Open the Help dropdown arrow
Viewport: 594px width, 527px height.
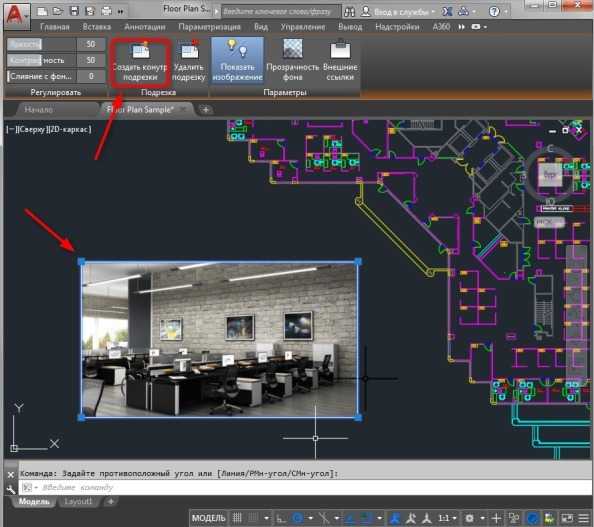(x=506, y=12)
